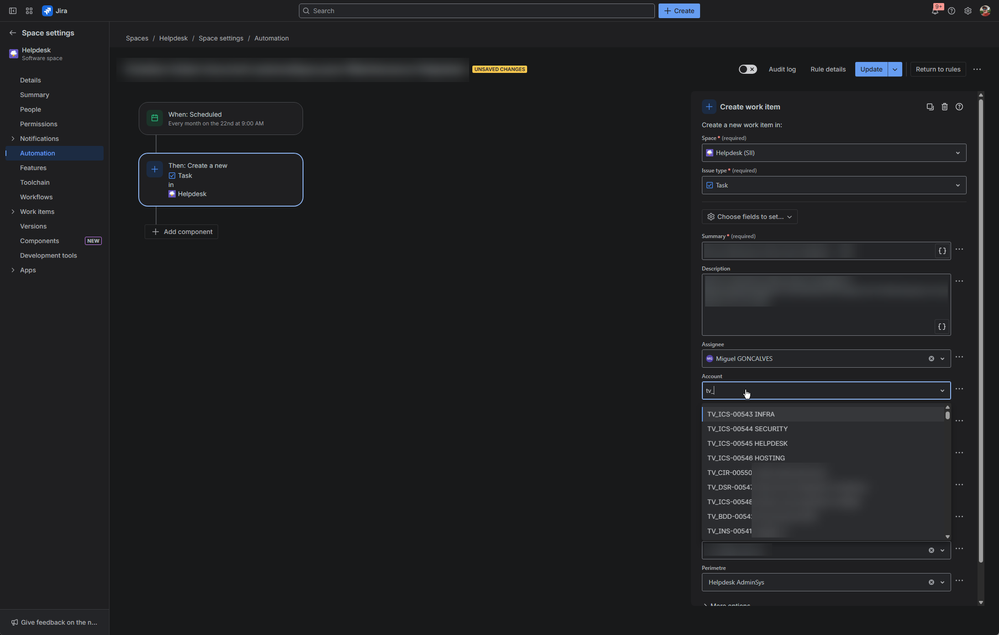Viewport: 999px width, 635px height.
Task: Open the Perimetre dropdown arrow
Action: (943, 582)
